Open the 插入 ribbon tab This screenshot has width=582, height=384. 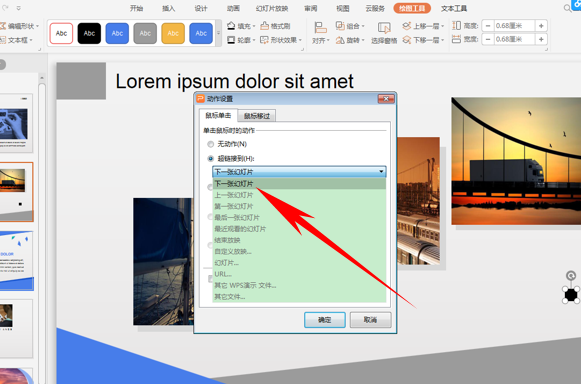tap(169, 8)
